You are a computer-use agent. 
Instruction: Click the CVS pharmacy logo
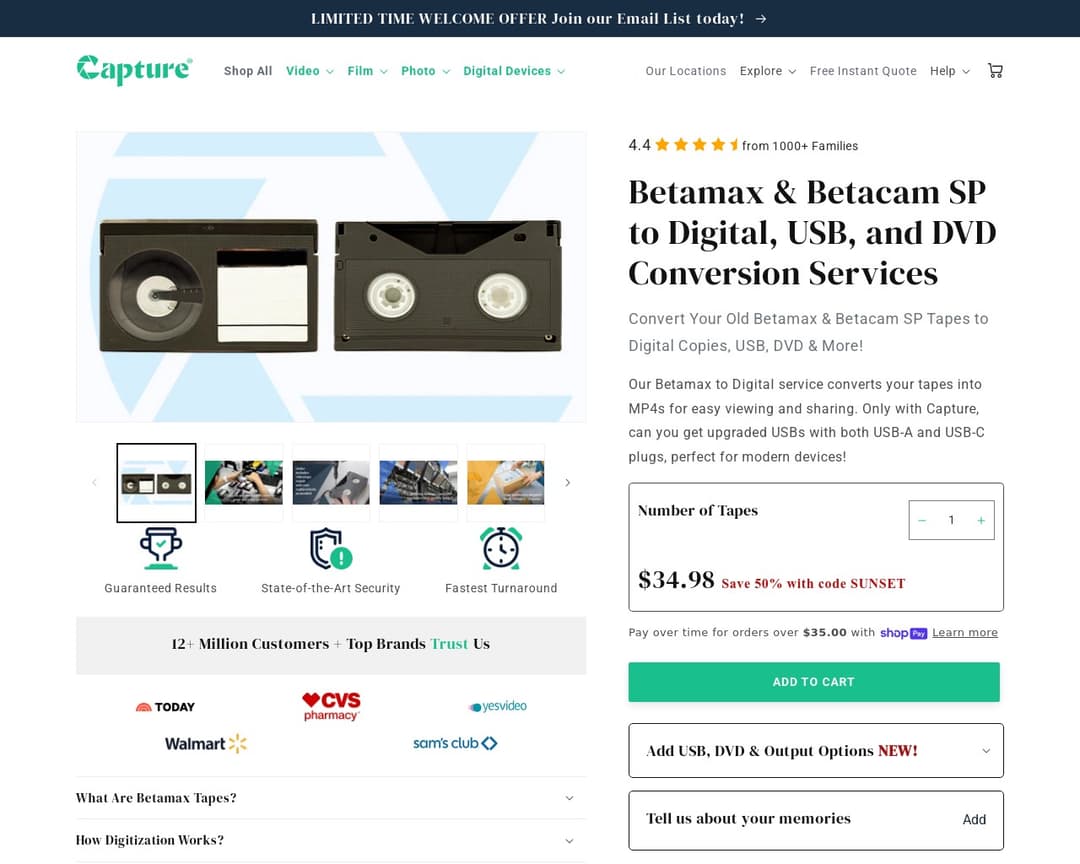(330, 705)
